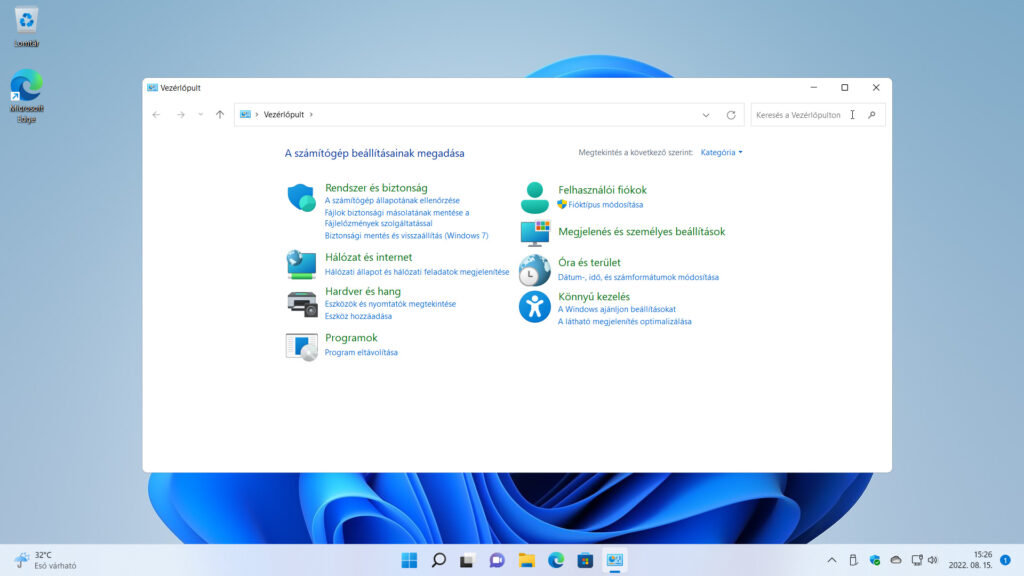Expand the address bar history dropdown

(x=706, y=115)
